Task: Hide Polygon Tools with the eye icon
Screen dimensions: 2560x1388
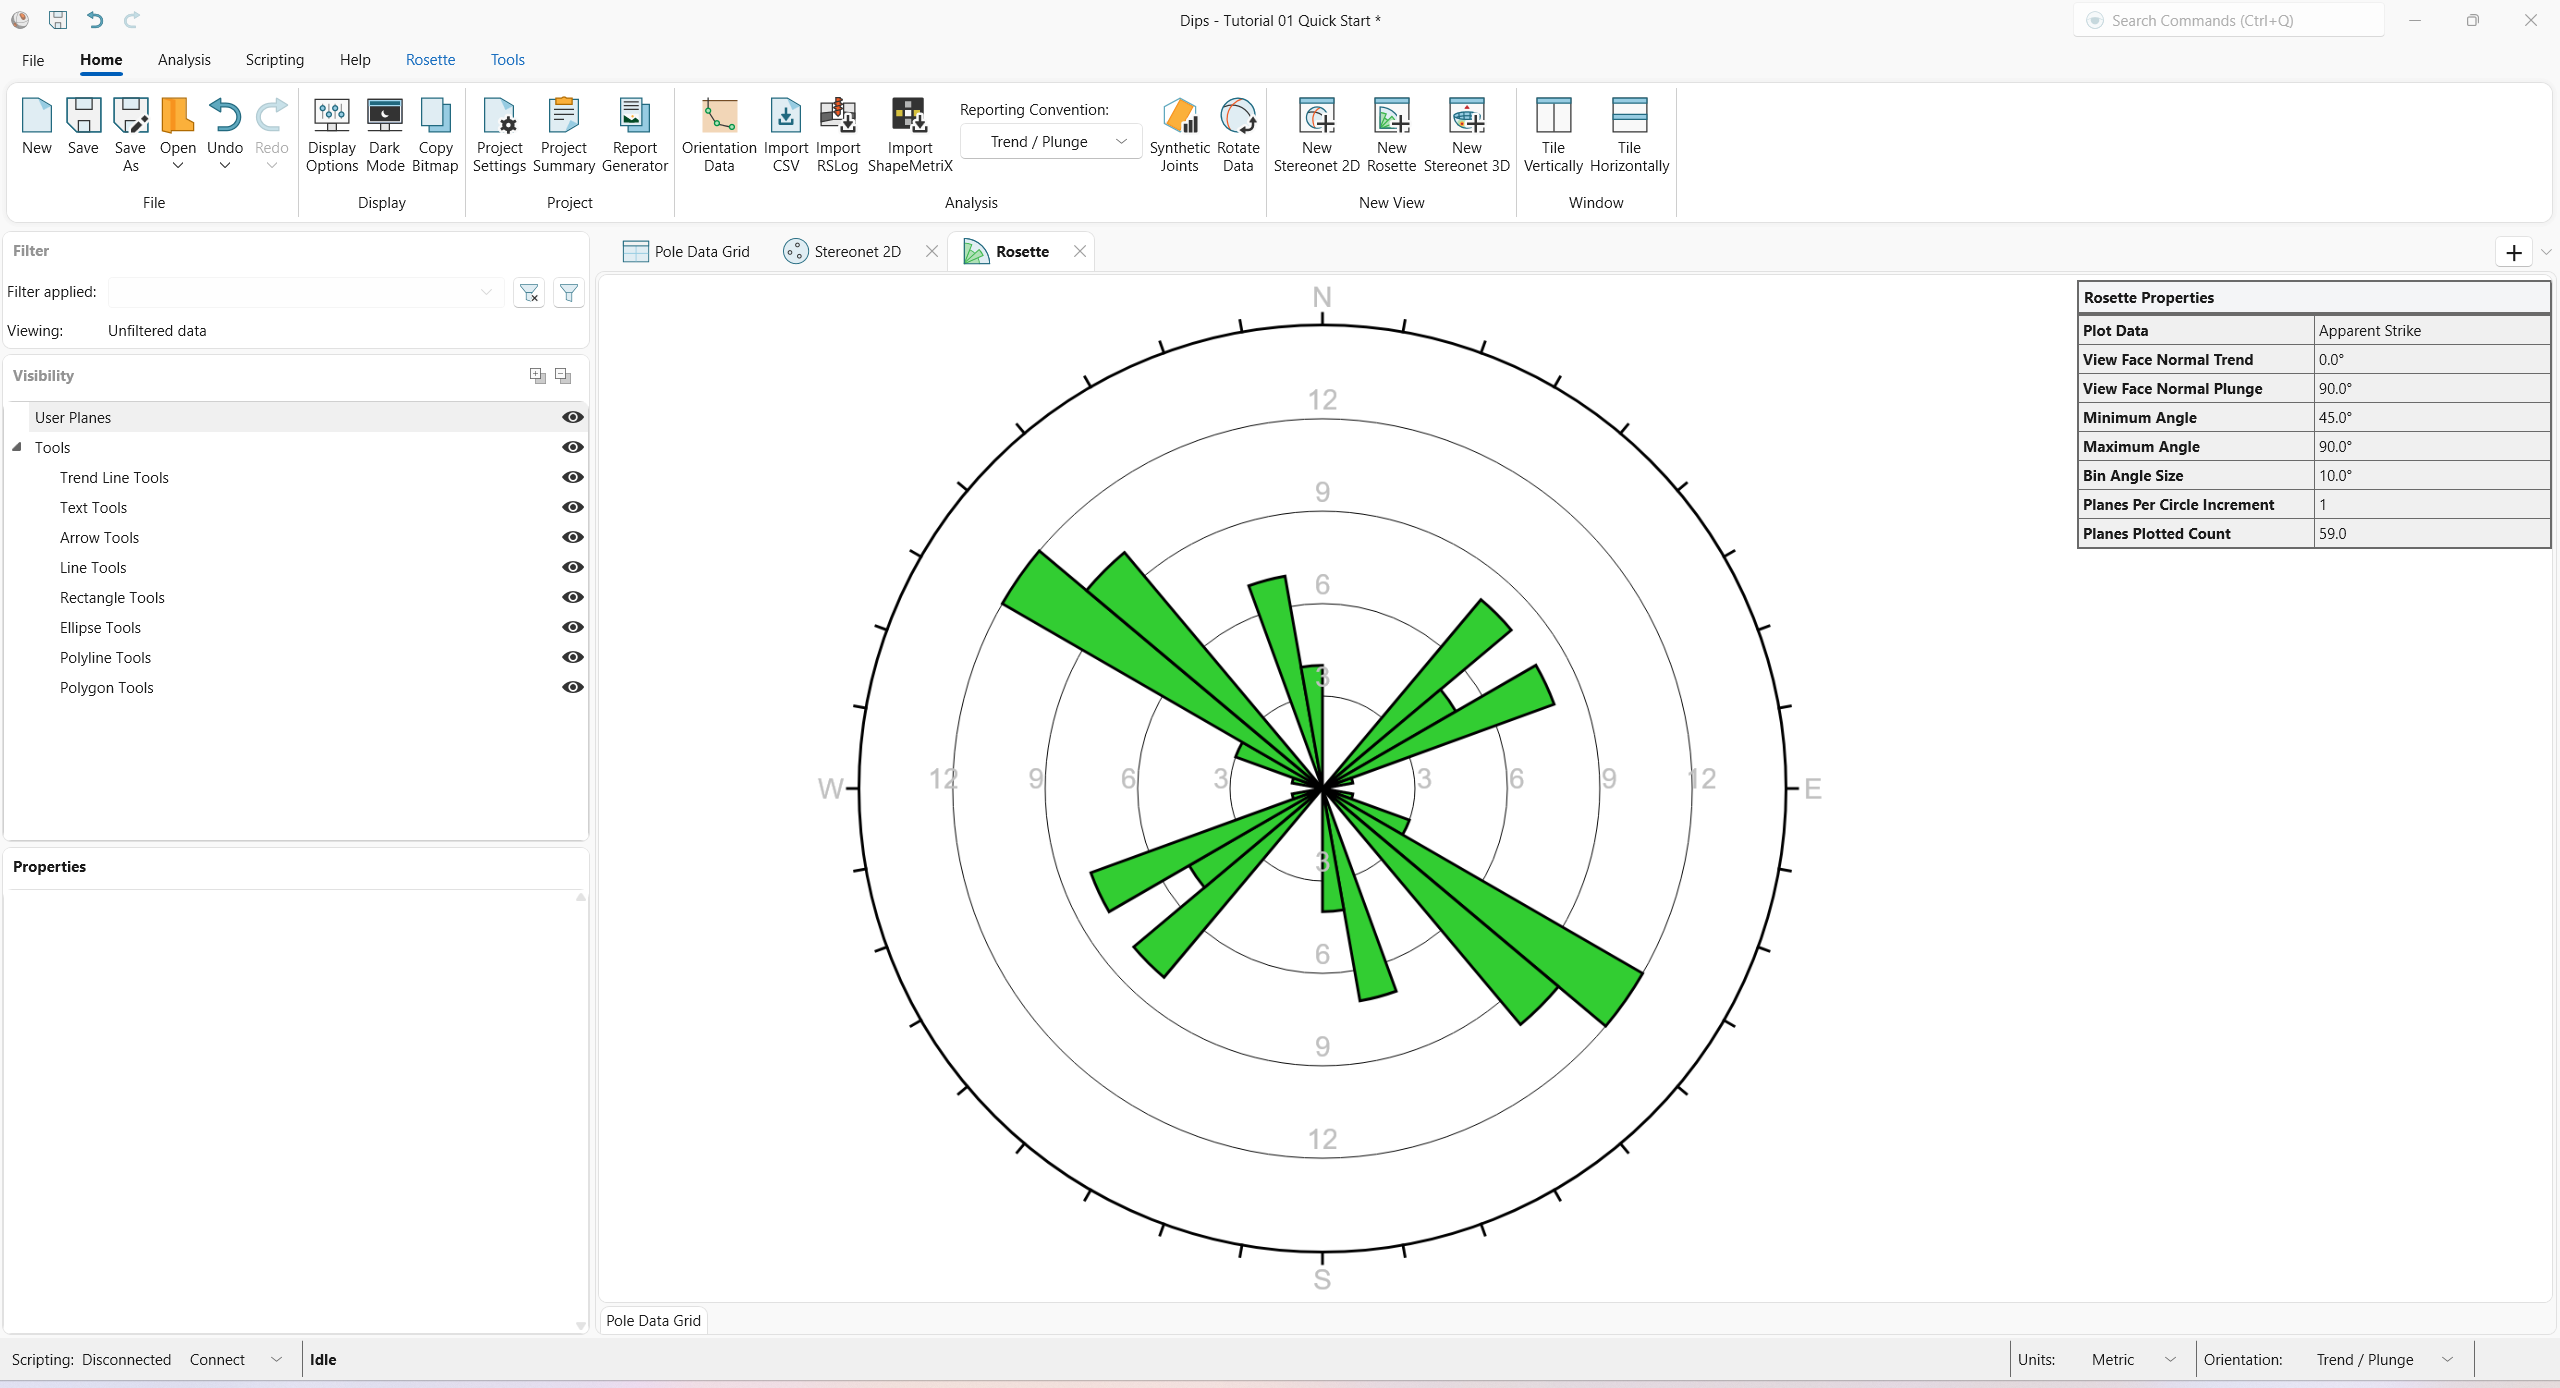Action: tap(572, 687)
